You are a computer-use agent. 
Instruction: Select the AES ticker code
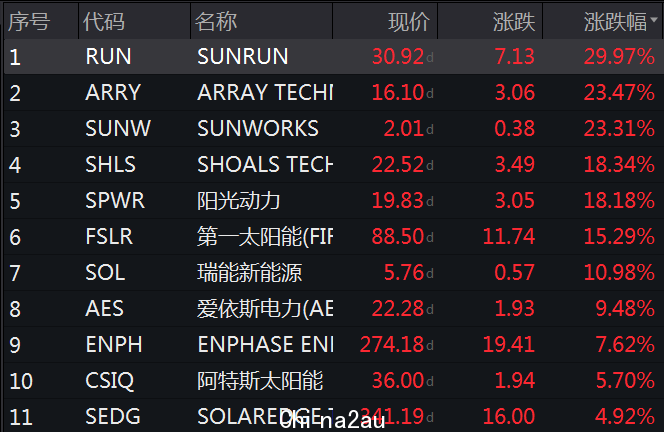(105, 308)
